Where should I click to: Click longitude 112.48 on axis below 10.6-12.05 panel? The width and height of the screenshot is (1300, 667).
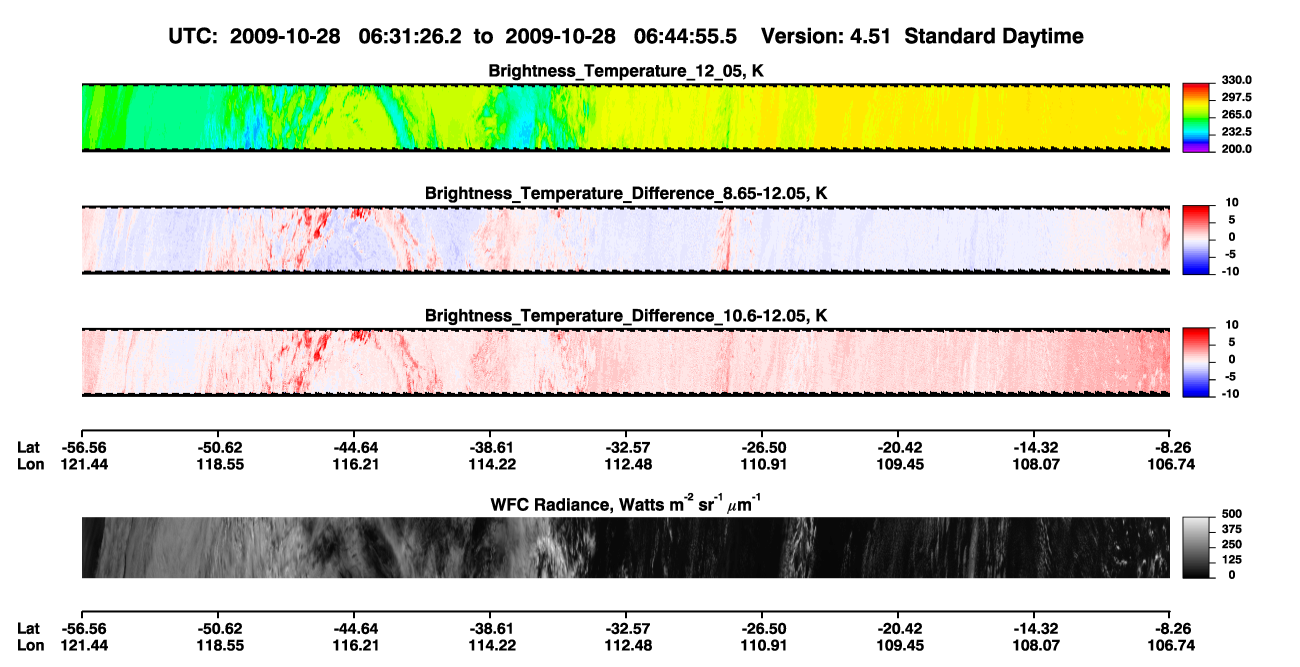[625, 464]
